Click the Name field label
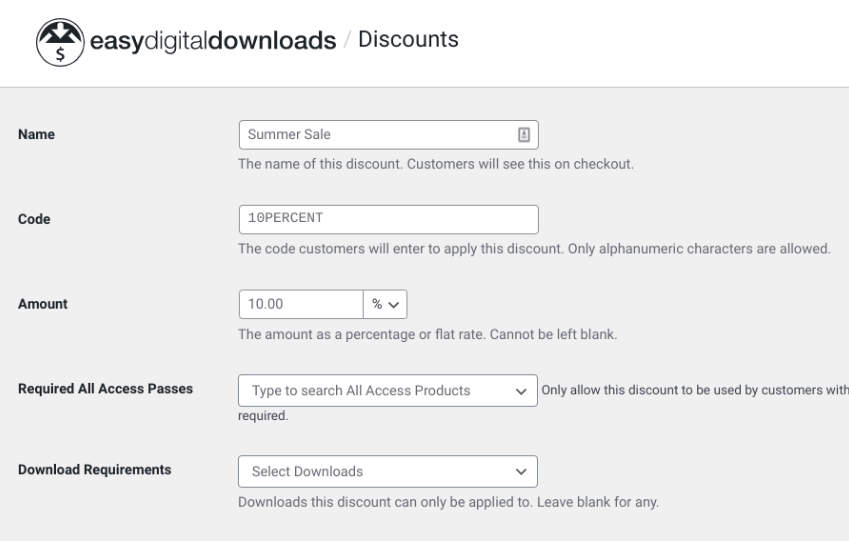849x541 pixels. pyautogui.click(x=37, y=134)
